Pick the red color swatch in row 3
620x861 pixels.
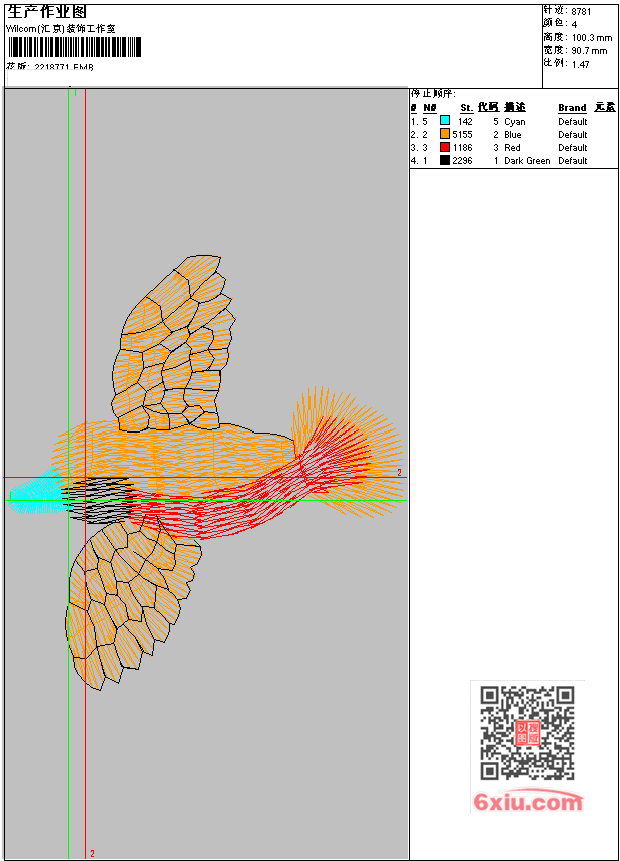coord(445,147)
